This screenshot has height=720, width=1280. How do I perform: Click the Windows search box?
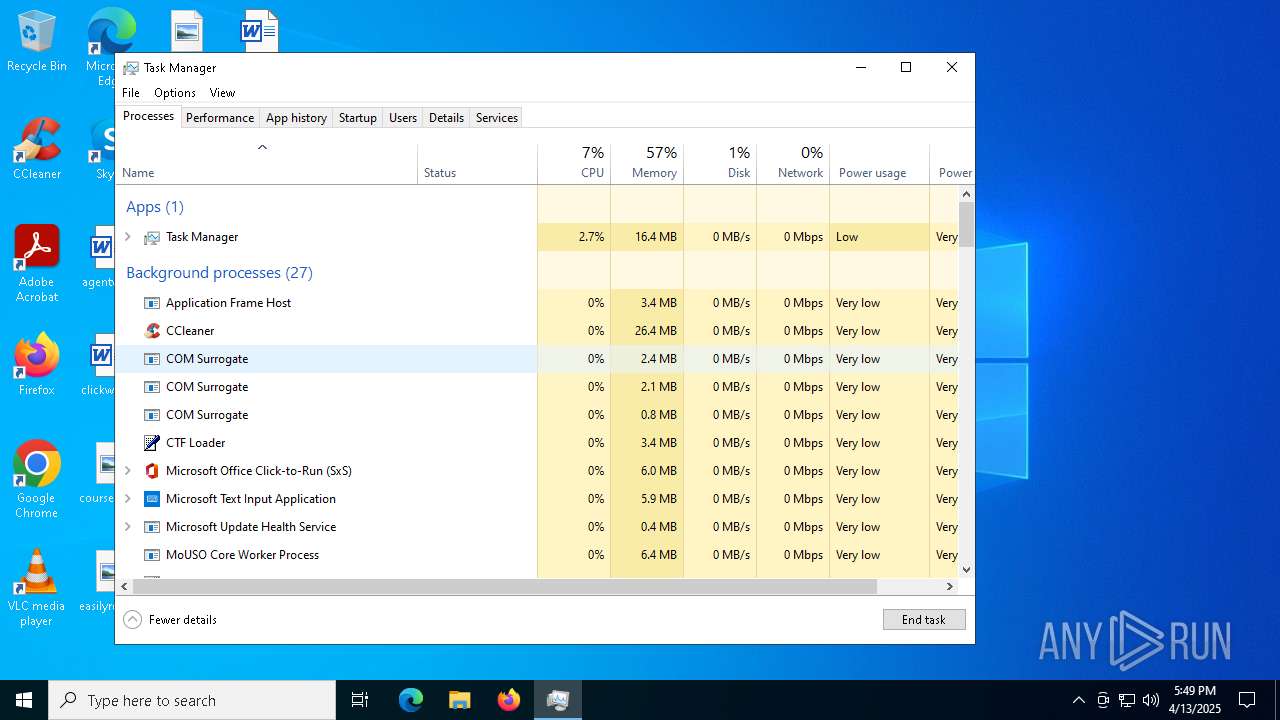192,700
